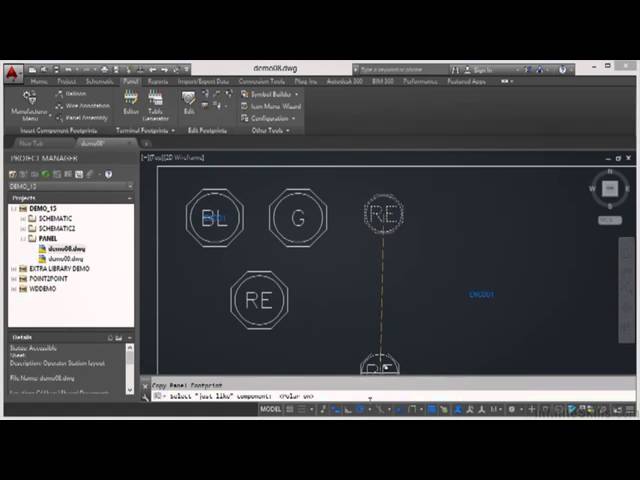Expand the SCHEMATIC folder
Image resolution: width=640 pixels, height=480 pixels.
pos(23,219)
